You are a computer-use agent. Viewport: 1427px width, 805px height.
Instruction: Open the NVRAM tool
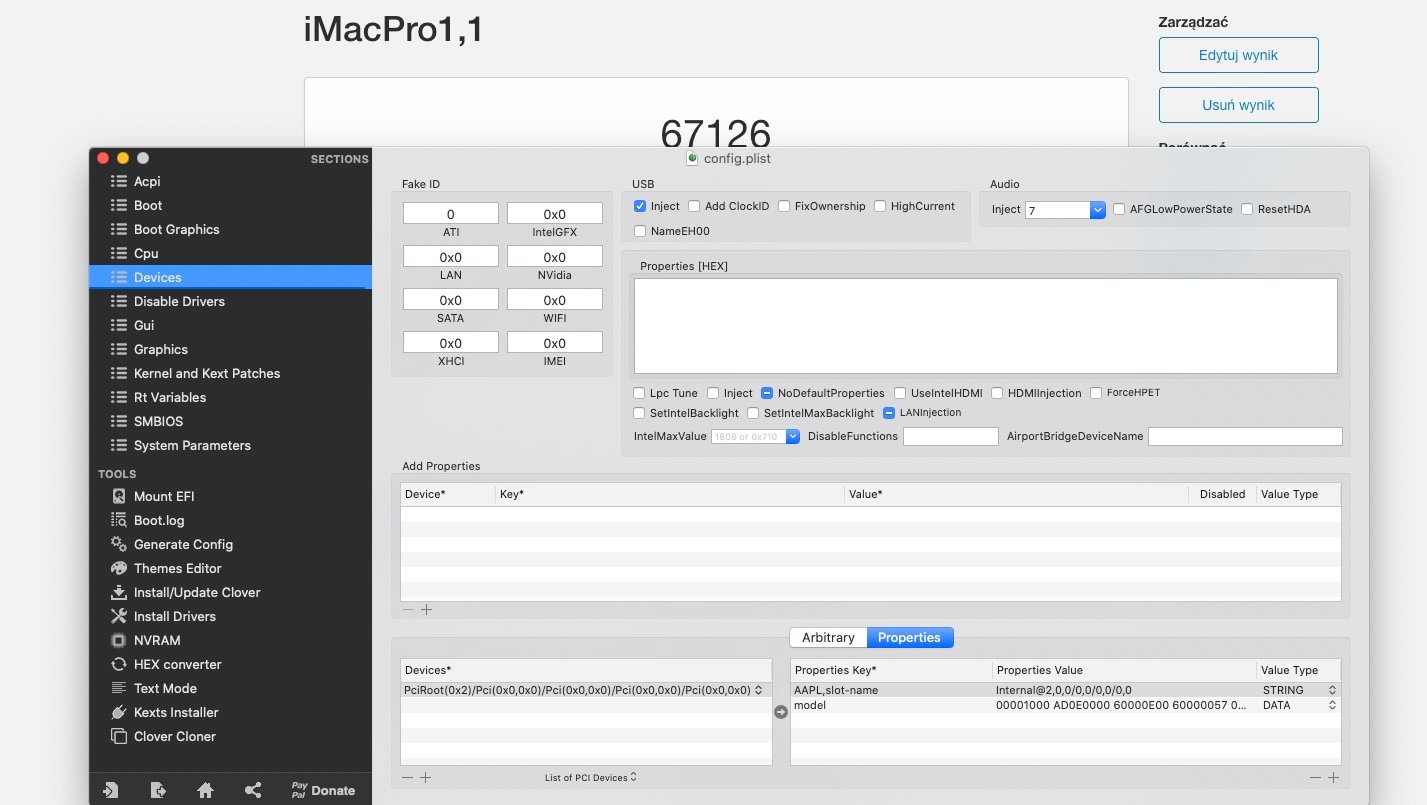tap(157, 641)
